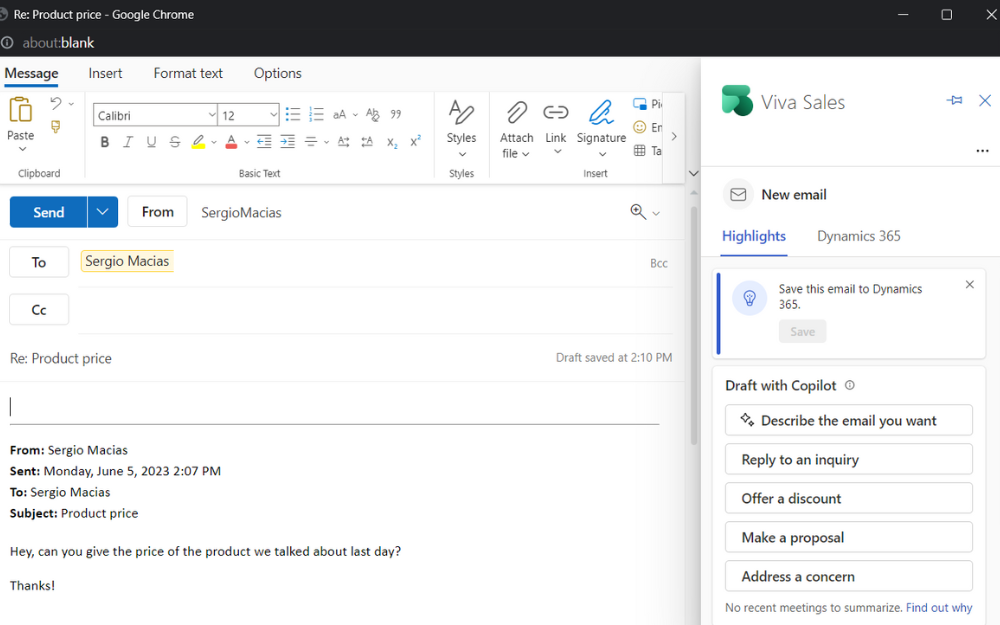Undo the last action
The width and height of the screenshot is (1000, 625).
coord(56,103)
